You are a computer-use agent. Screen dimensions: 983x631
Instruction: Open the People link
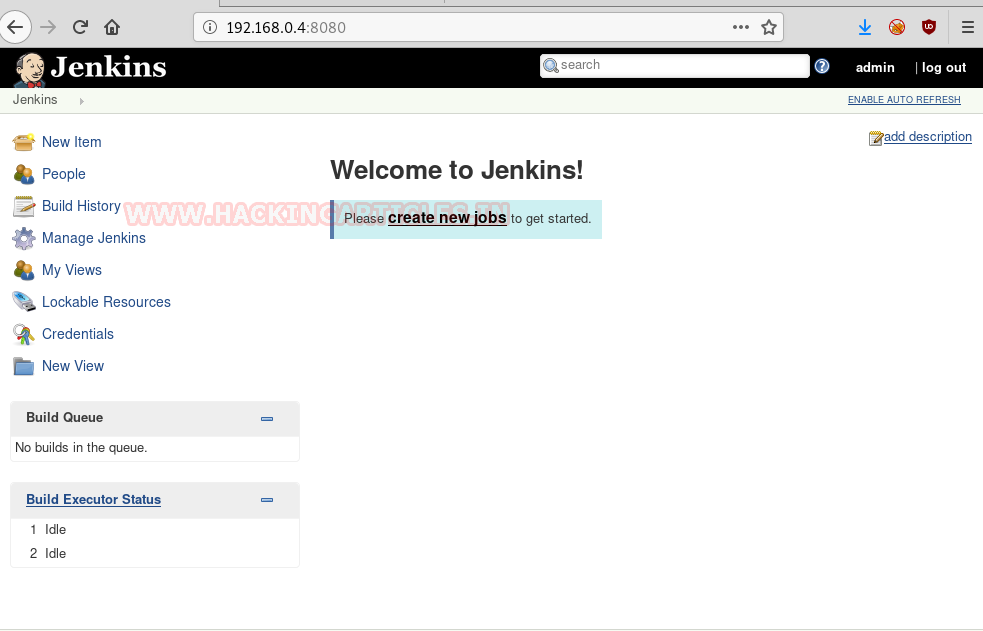(x=64, y=174)
